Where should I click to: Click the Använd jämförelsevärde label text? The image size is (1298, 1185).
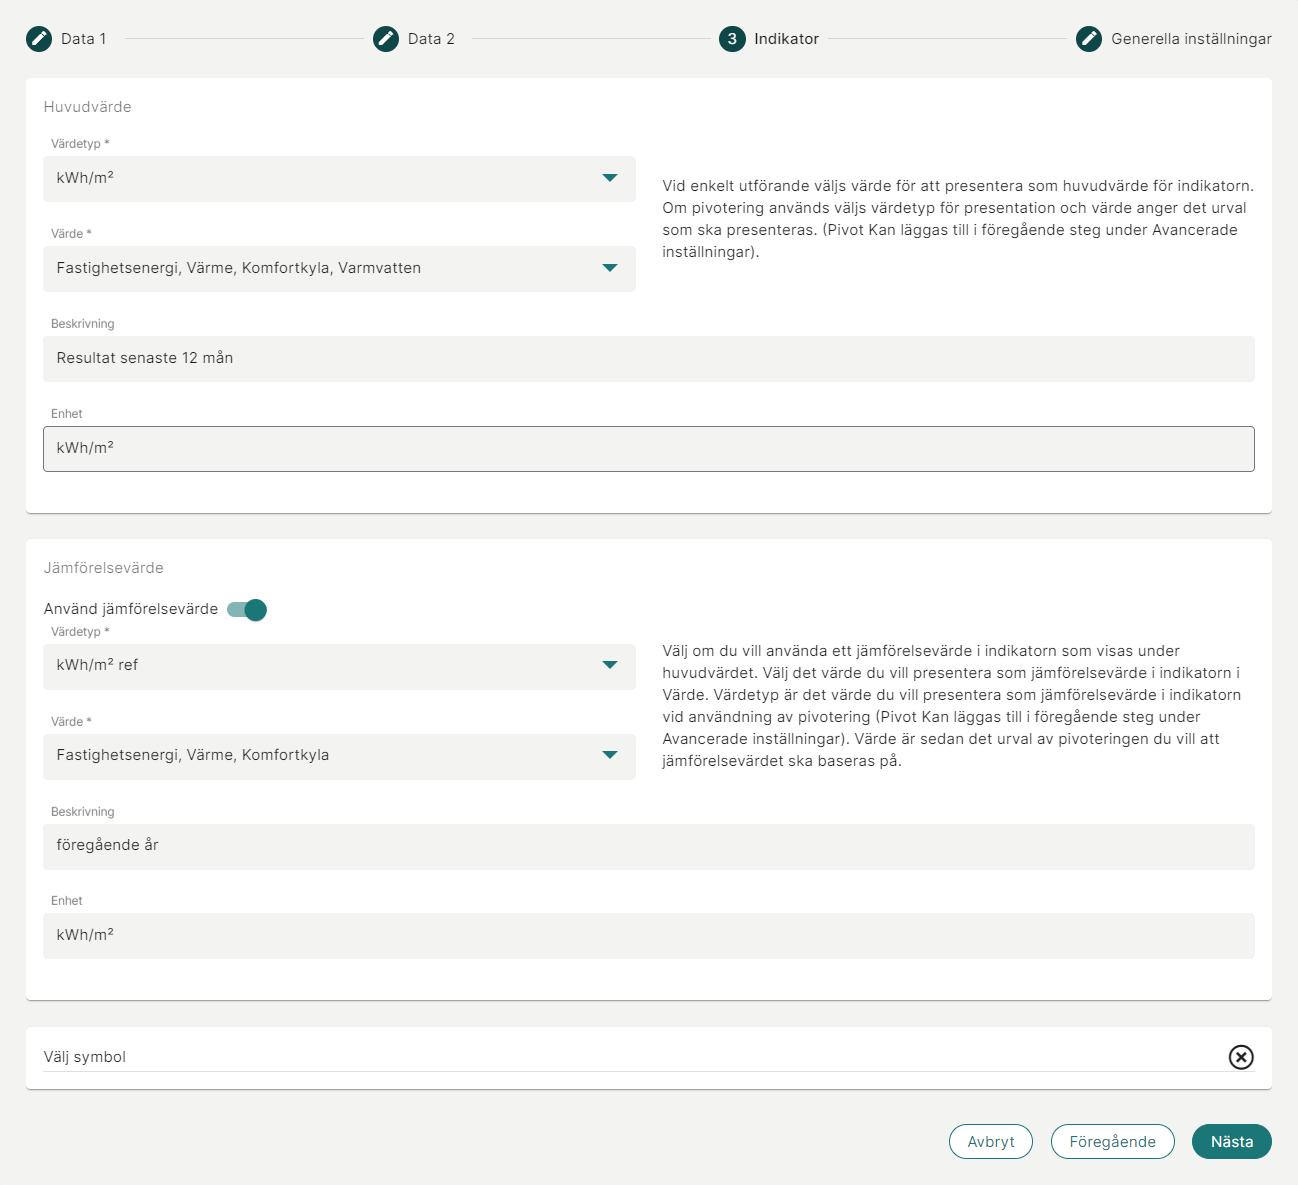click(130, 609)
